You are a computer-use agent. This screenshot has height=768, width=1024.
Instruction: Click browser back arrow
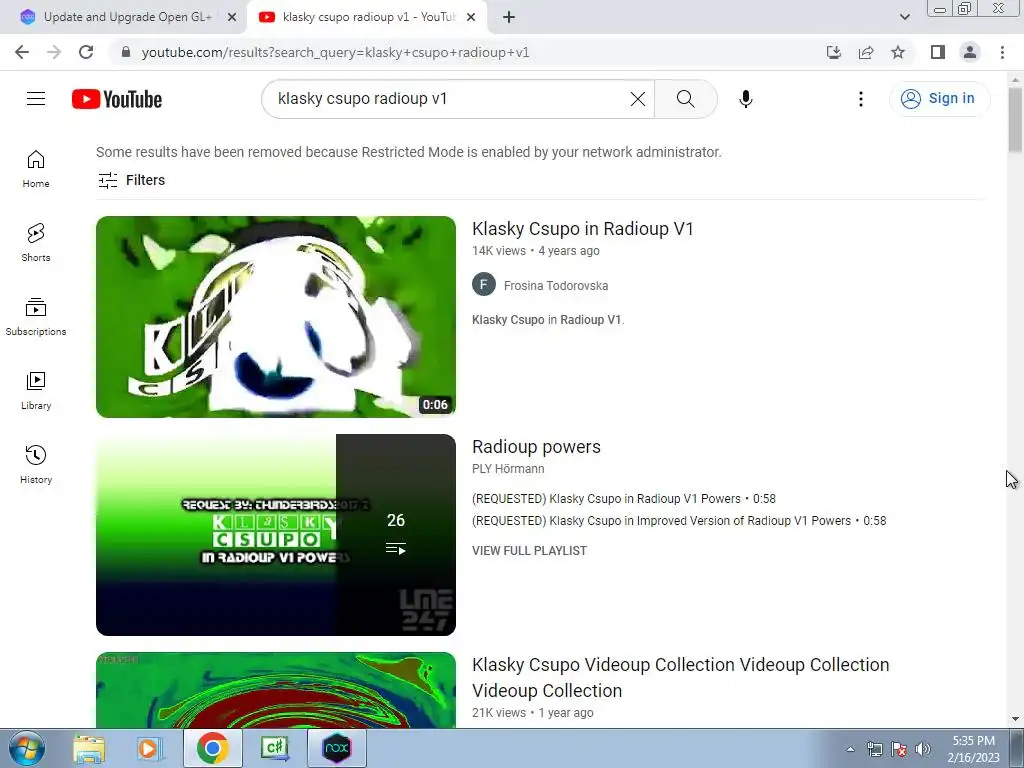tap(22, 52)
